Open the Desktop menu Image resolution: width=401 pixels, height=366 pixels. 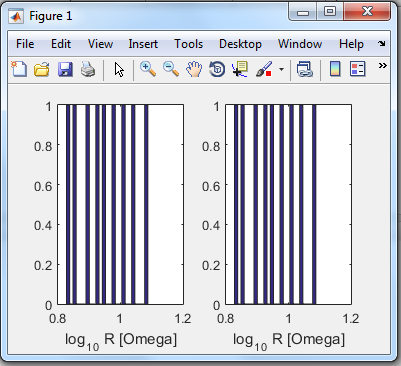pyautogui.click(x=240, y=44)
